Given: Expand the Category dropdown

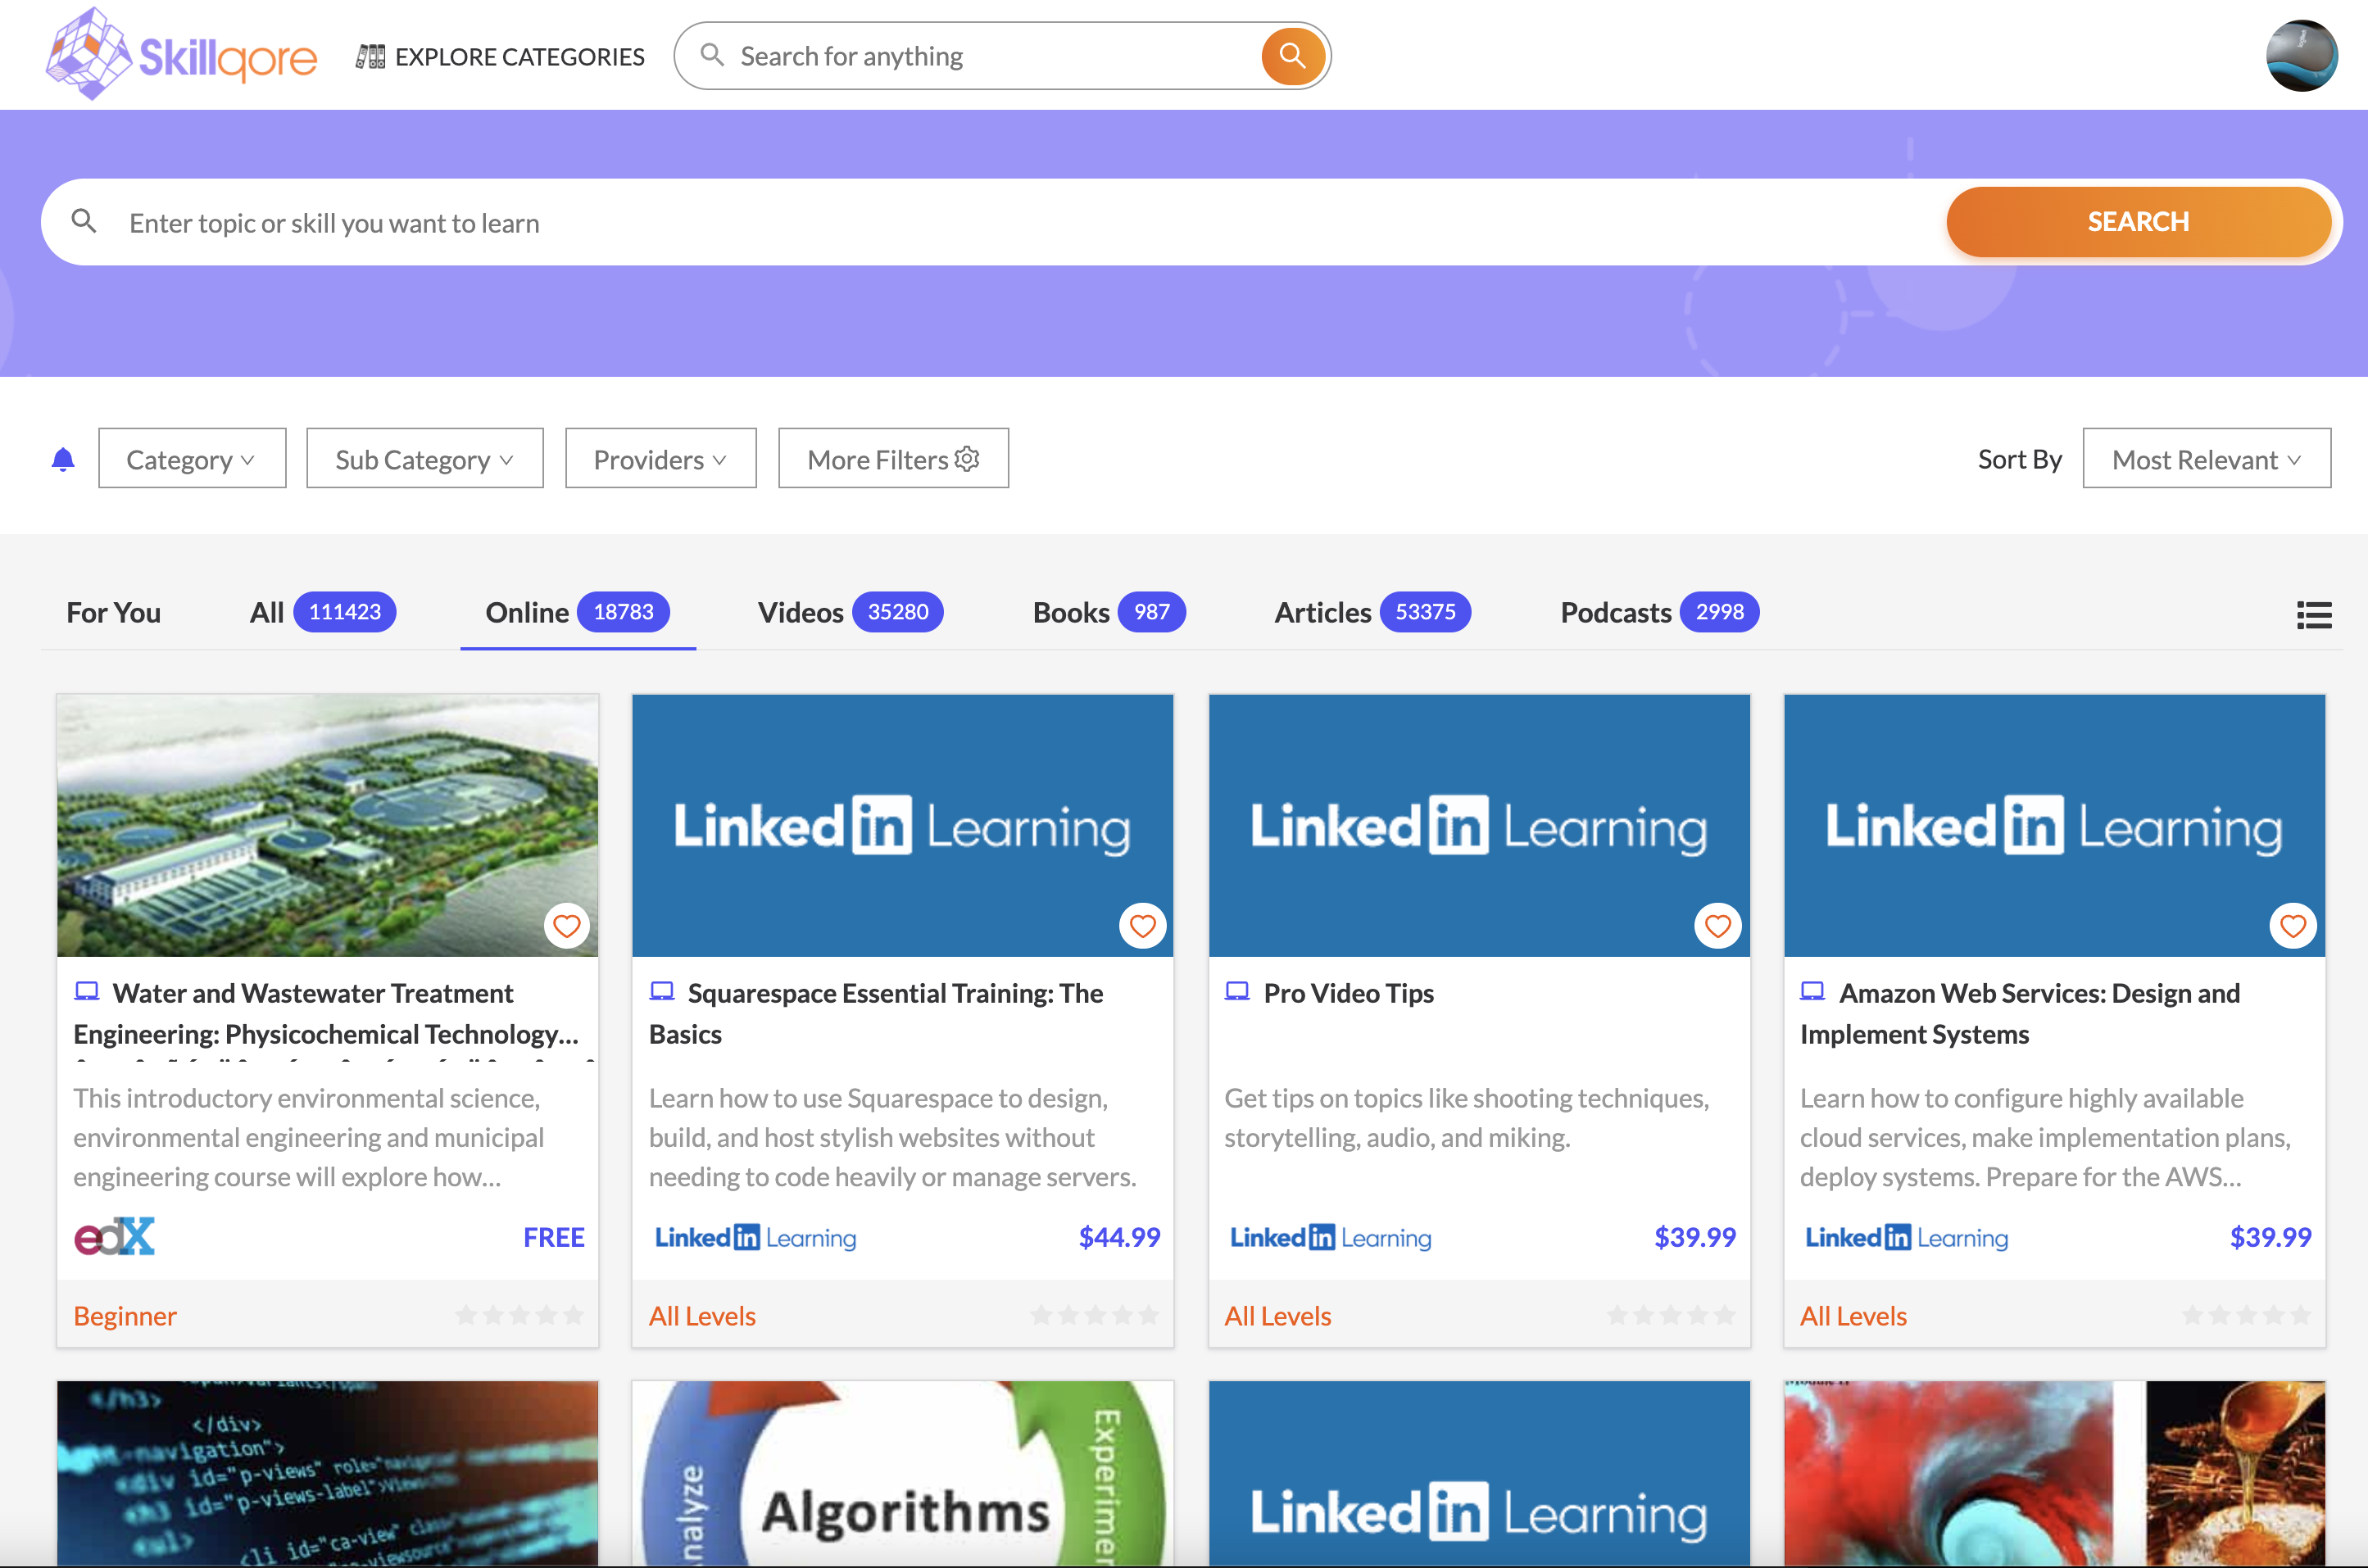Looking at the screenshot, I should (192, 458).
